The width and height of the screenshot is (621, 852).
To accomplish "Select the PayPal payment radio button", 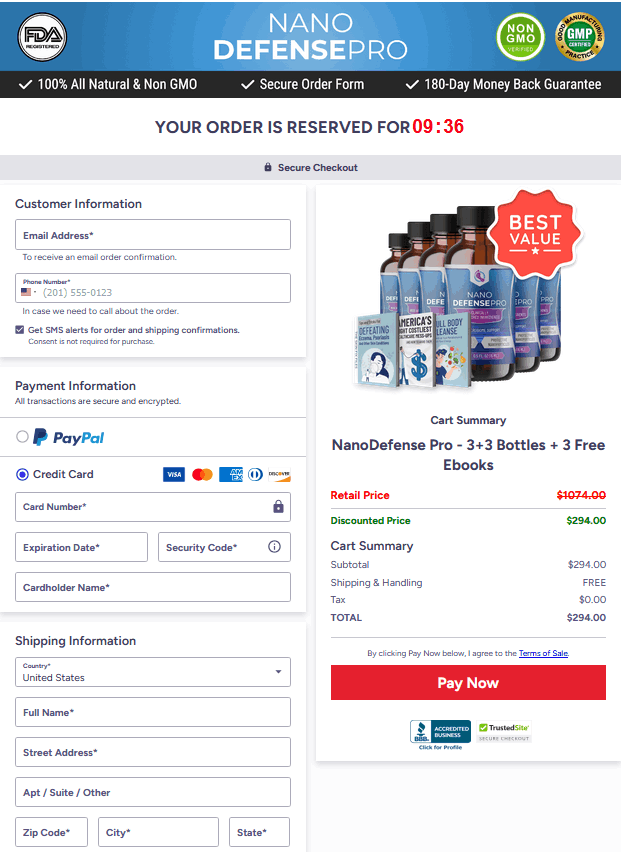I will pyautogui.click(x=22, y=436).
